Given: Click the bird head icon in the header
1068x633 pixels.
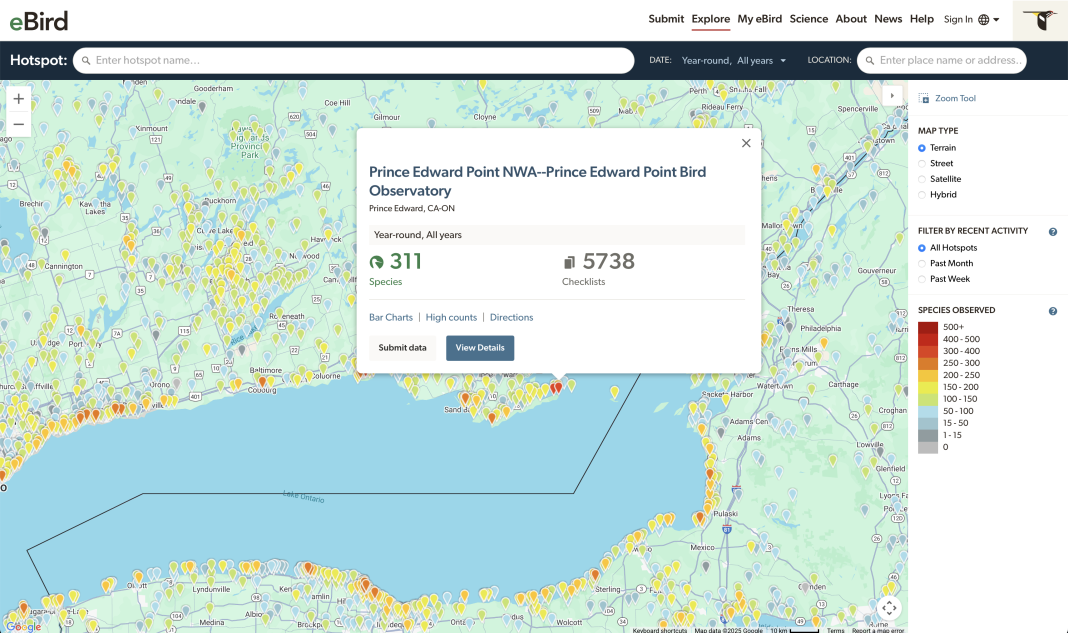Looking at the screenshot, I should click(x=1040, y=19).
